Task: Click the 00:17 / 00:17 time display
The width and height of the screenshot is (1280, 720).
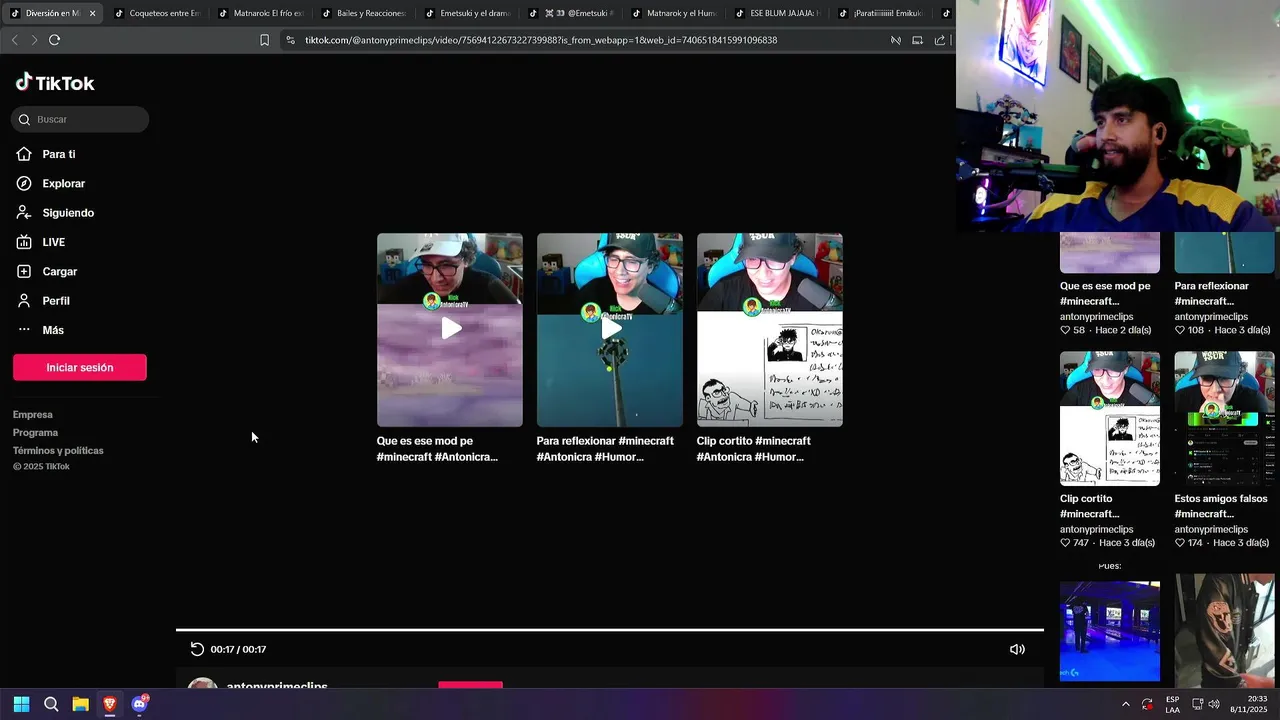Action: click(x=238, y=650)
